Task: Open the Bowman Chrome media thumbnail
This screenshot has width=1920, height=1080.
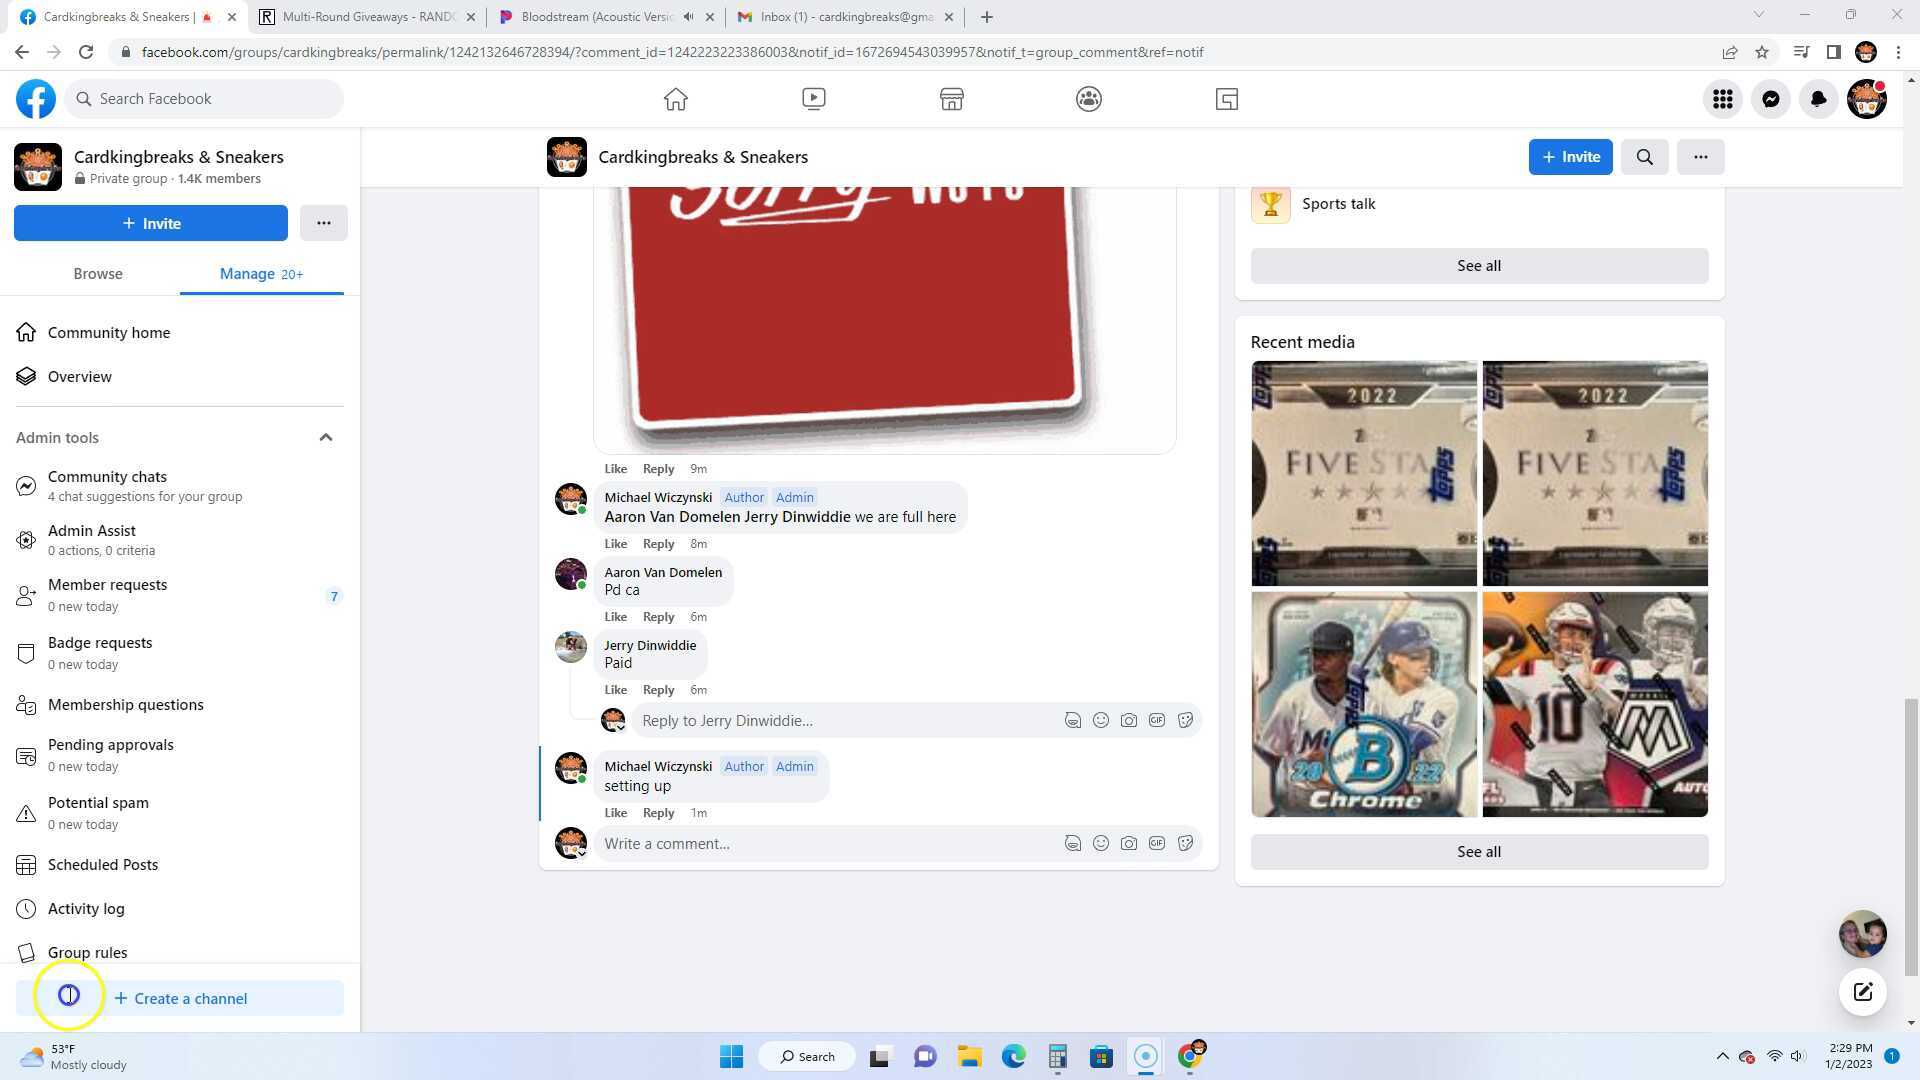Action: coord(1363,704)
